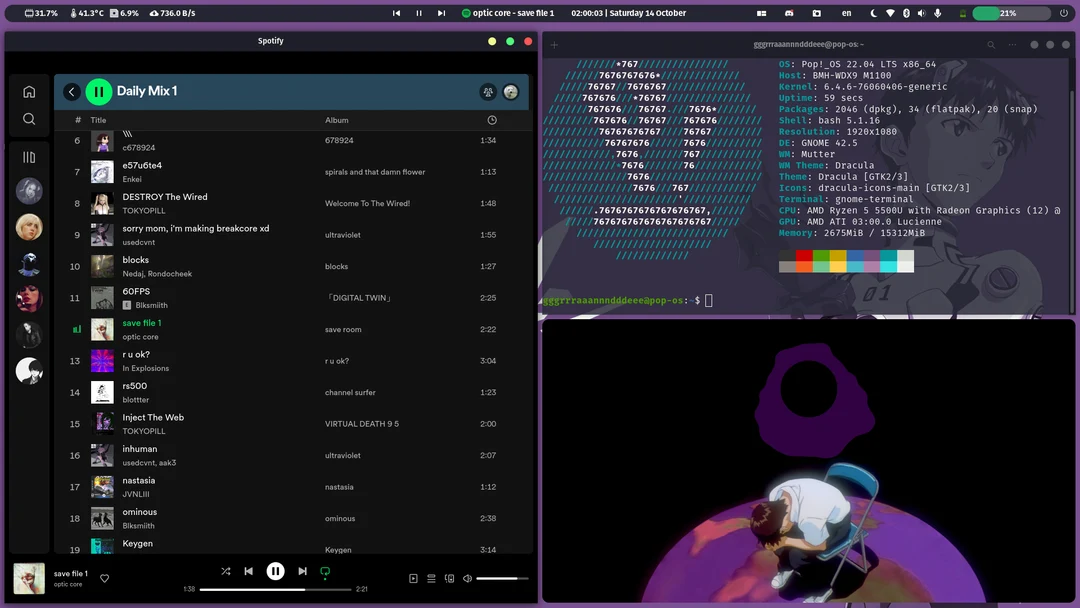The image size is (1080, 608).
Task: Open Spotify Home from the sidebar
Action: [x=29, y=90]
